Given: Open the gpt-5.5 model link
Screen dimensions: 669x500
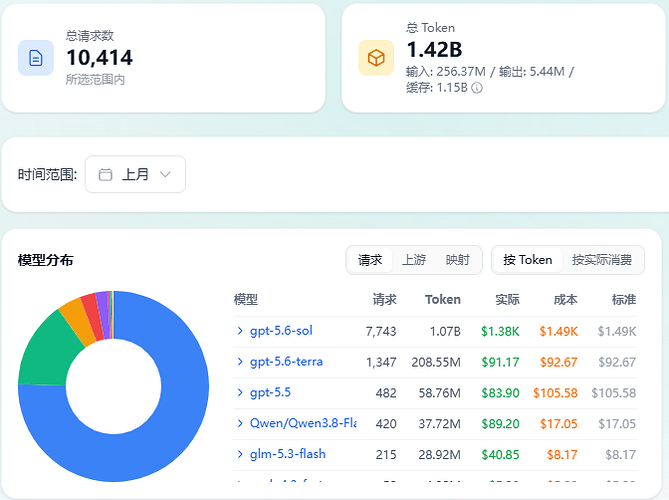Looking at the screenshot, I should click(270, 392).
